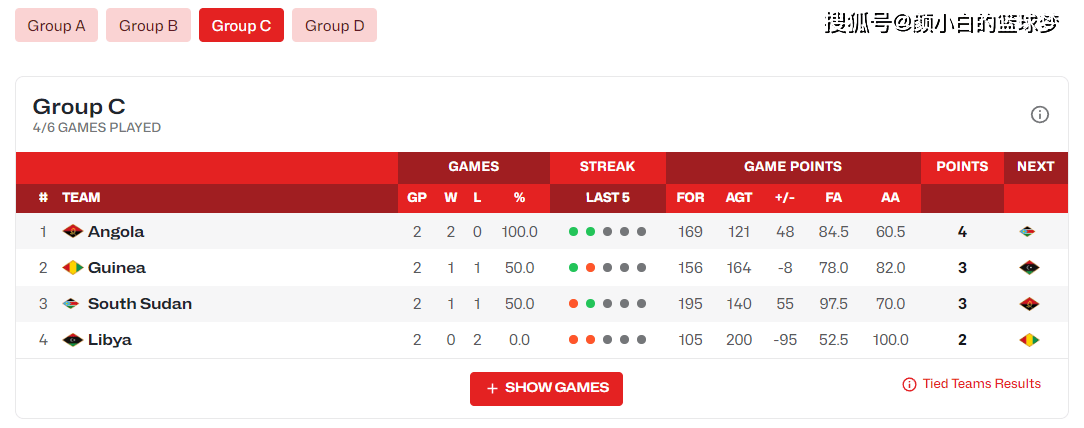Switch to the Group A tab
Screen dimensions: 1084x428
pyautogui.click(x=56, y=26)
